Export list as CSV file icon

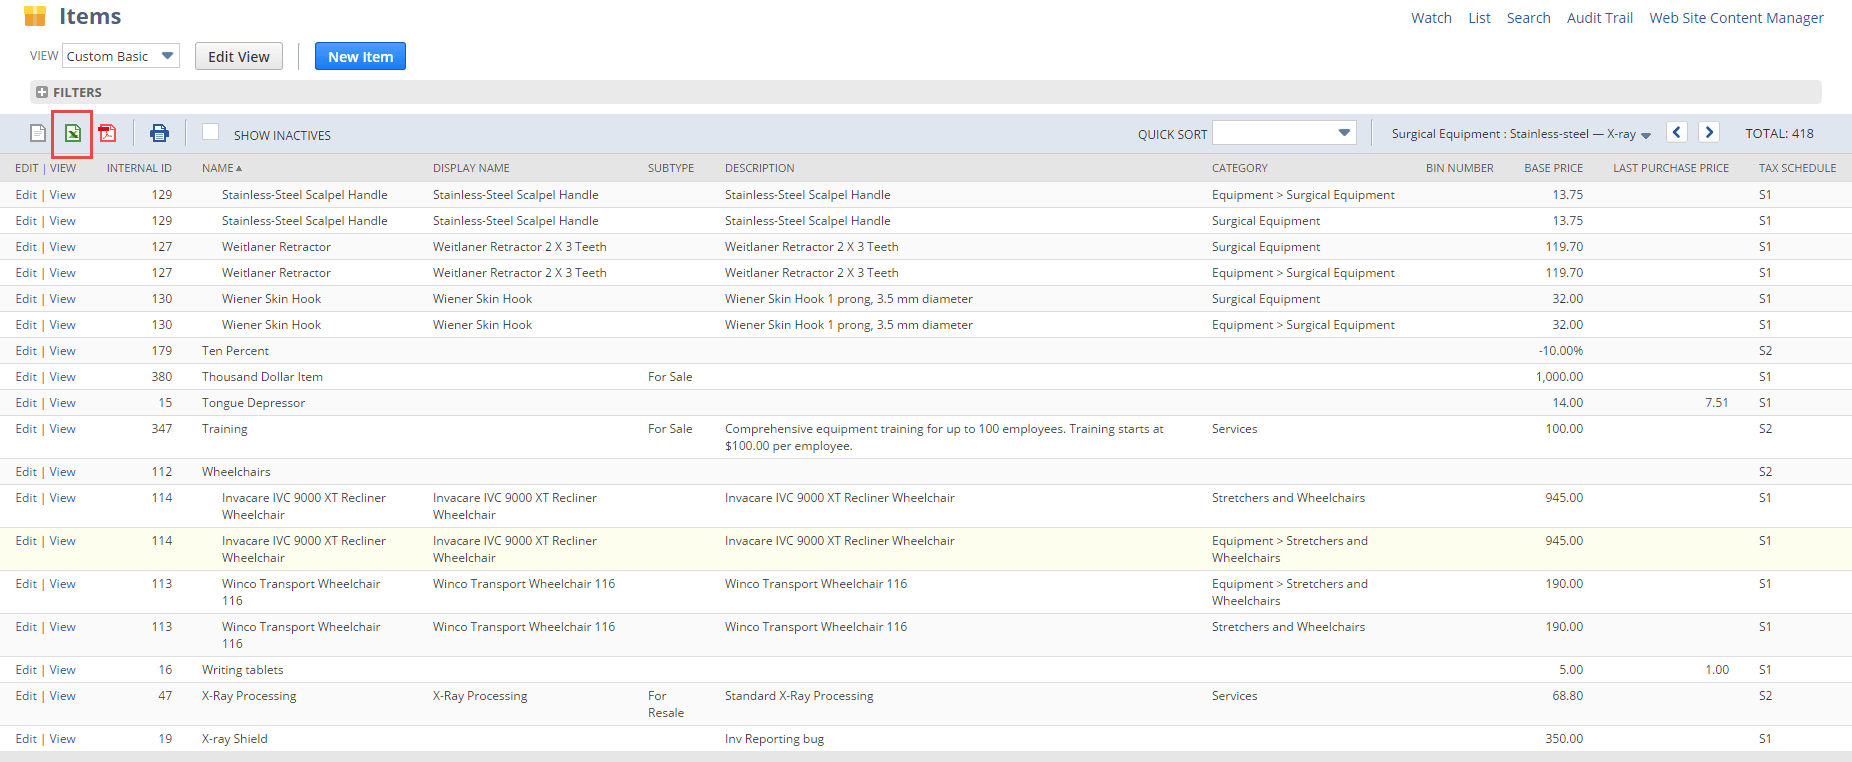pos(38,133)
